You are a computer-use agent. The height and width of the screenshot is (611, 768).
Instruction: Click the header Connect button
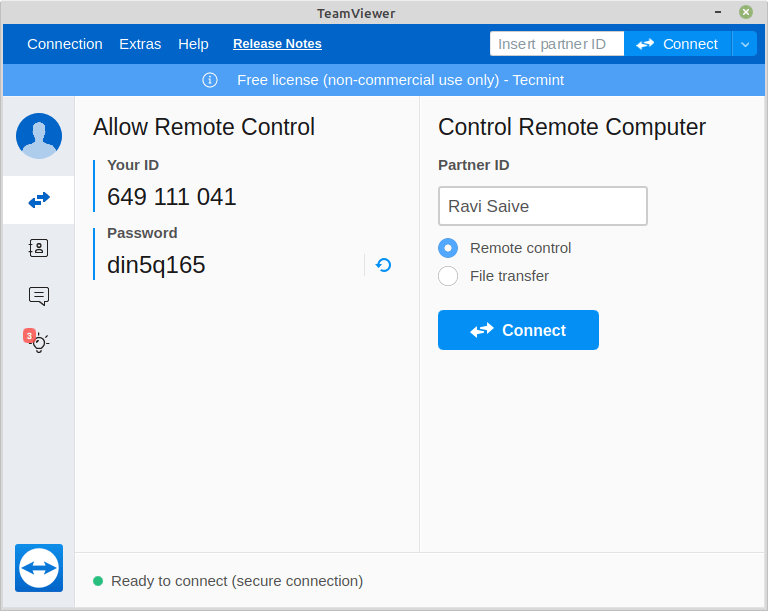(x=677, y=44)
